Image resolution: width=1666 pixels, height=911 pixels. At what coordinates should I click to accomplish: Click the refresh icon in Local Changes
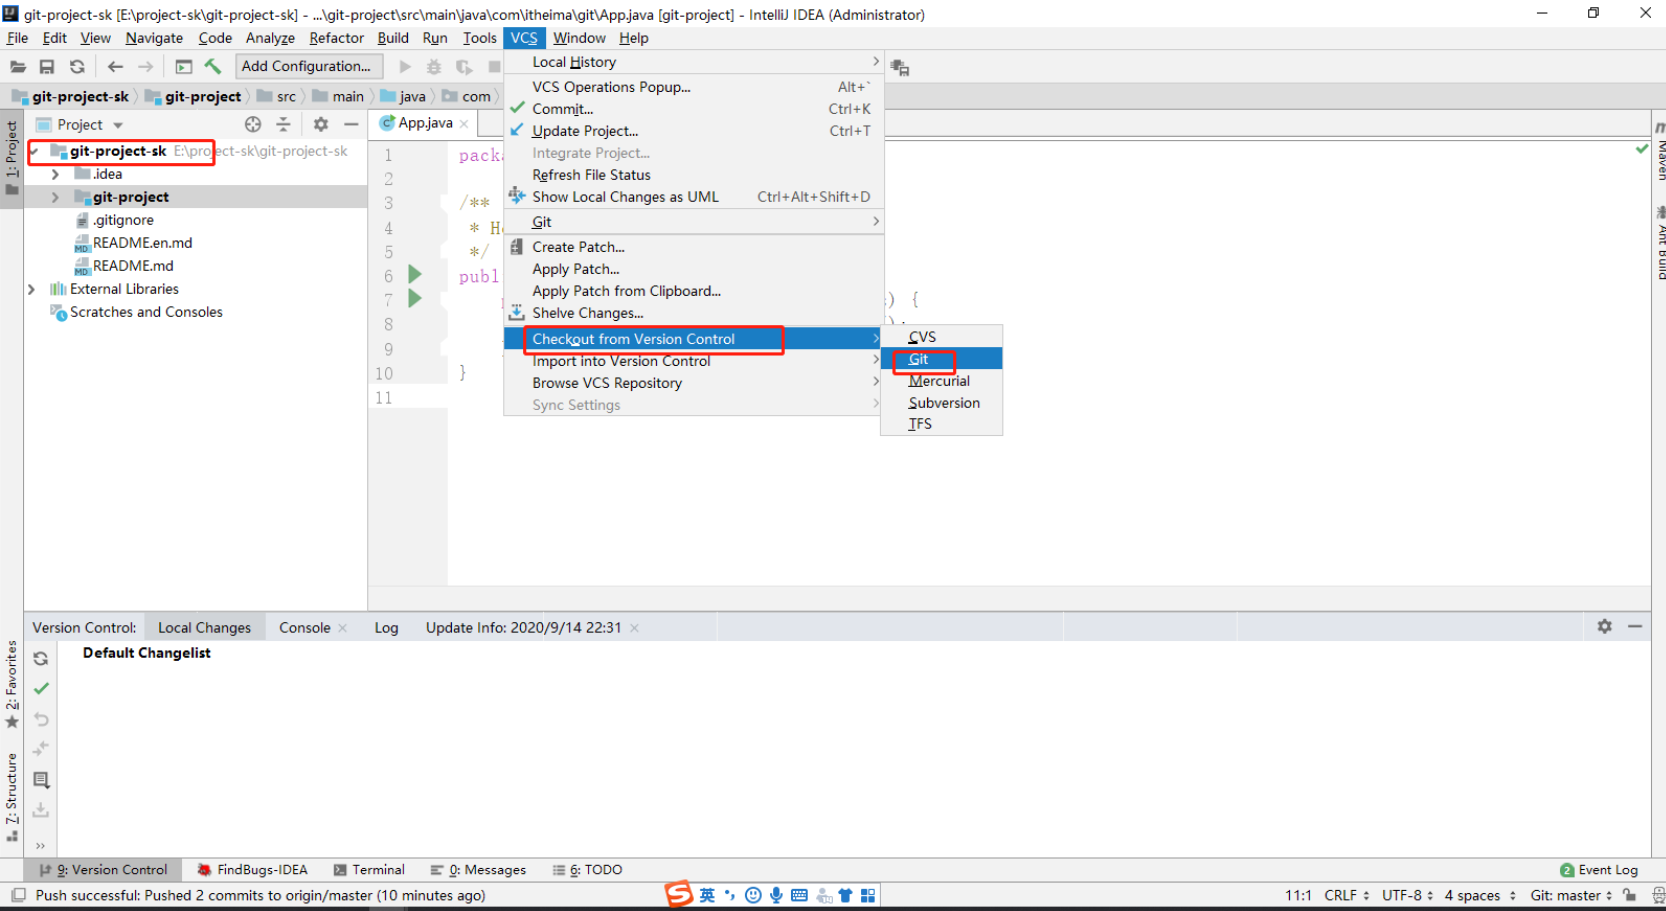(41, 658)
